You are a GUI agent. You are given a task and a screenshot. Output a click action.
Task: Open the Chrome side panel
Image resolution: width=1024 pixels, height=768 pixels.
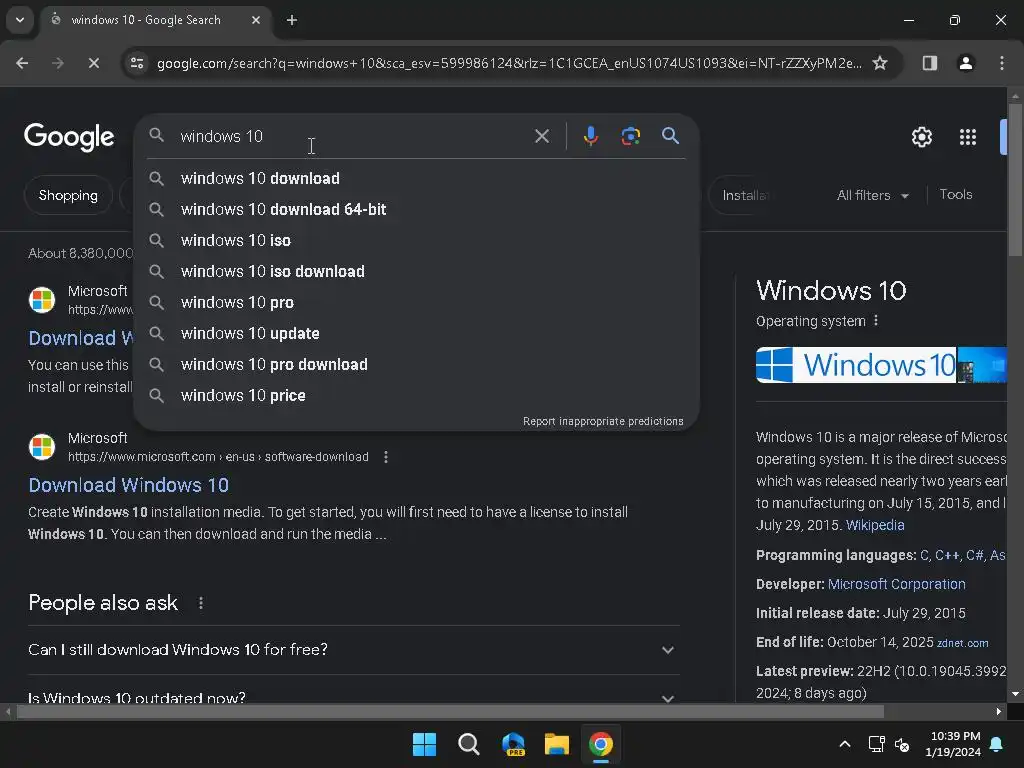(930, 63)
